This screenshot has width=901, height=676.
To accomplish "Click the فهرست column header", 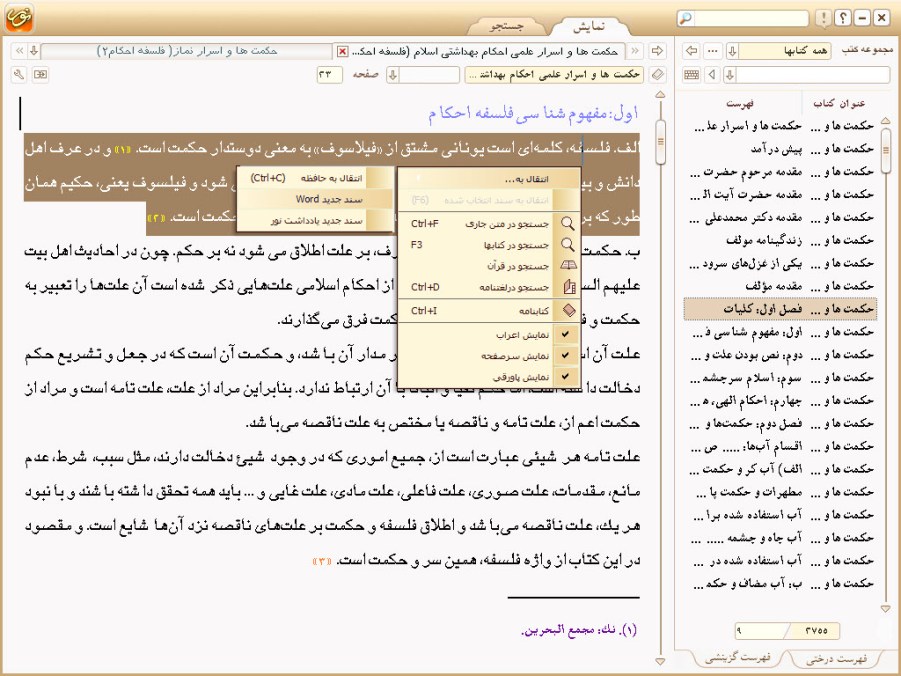I will click(739, 103).
